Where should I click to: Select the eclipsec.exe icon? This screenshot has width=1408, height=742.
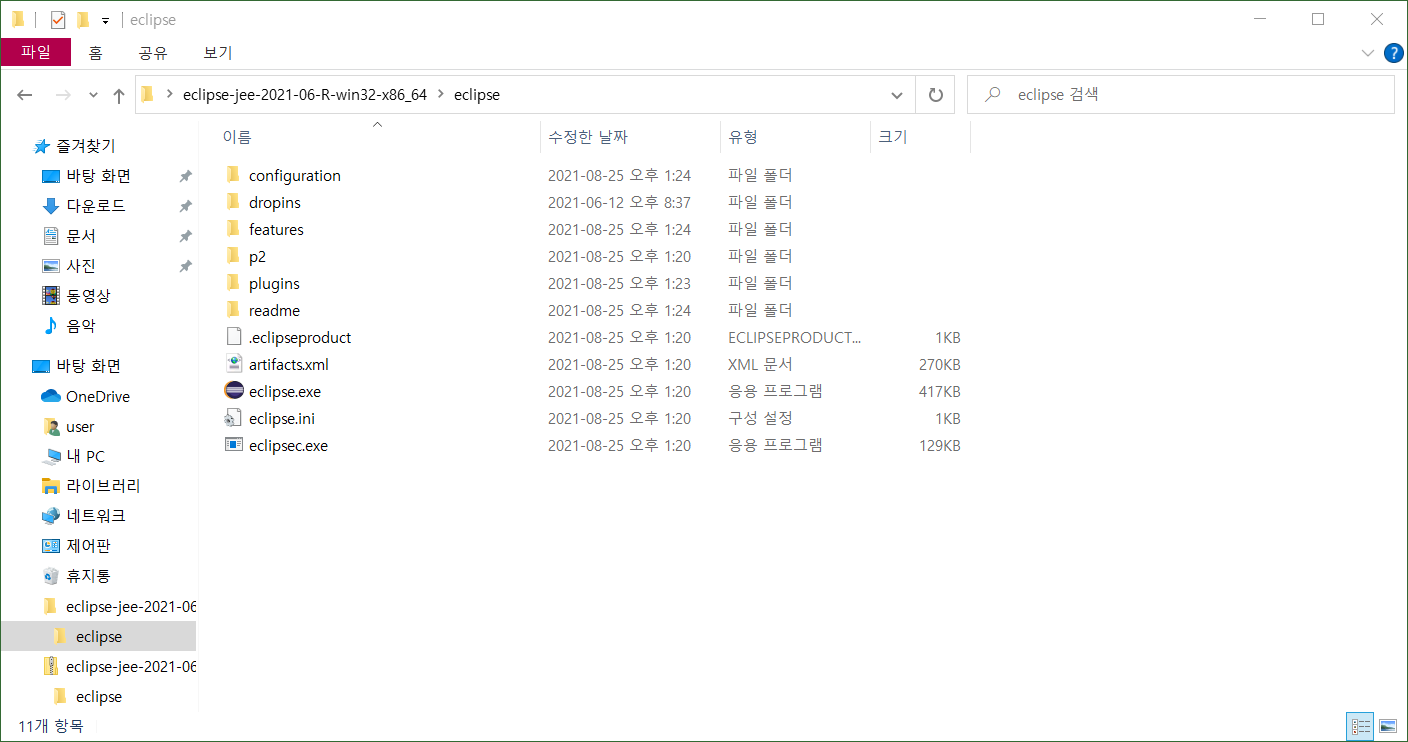(234, 445)
